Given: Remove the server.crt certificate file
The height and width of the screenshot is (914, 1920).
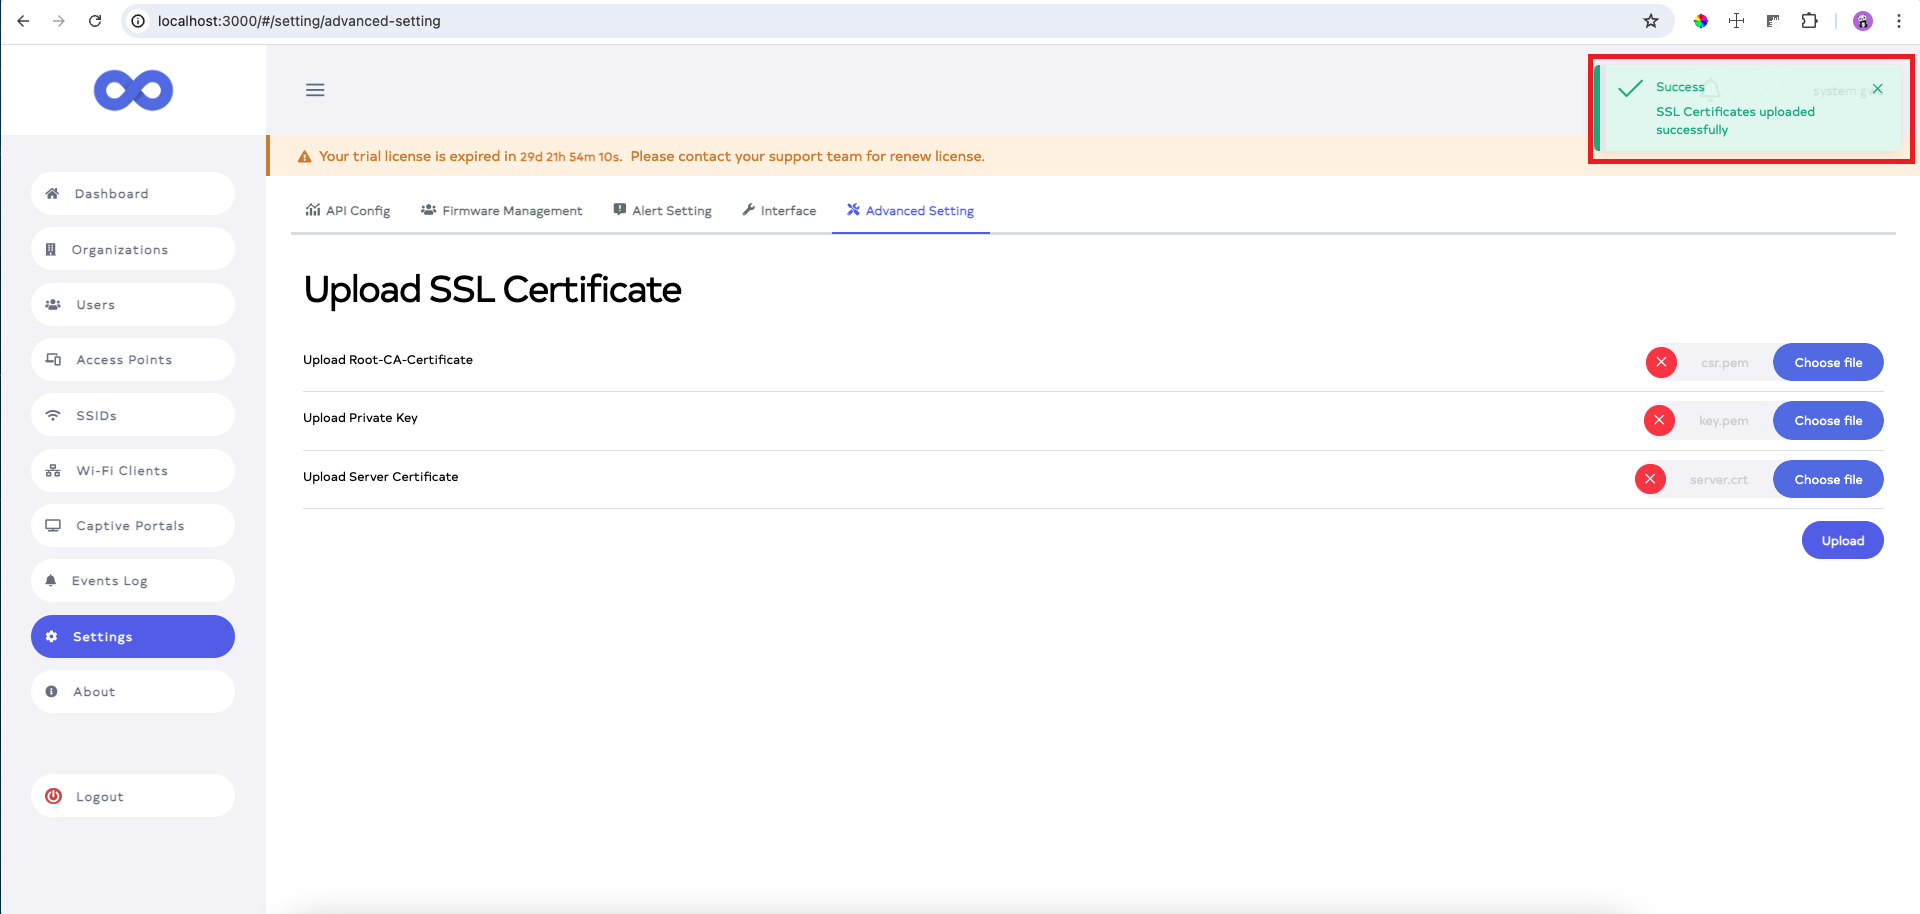Looking at the screenshot, I should 1650,479.
